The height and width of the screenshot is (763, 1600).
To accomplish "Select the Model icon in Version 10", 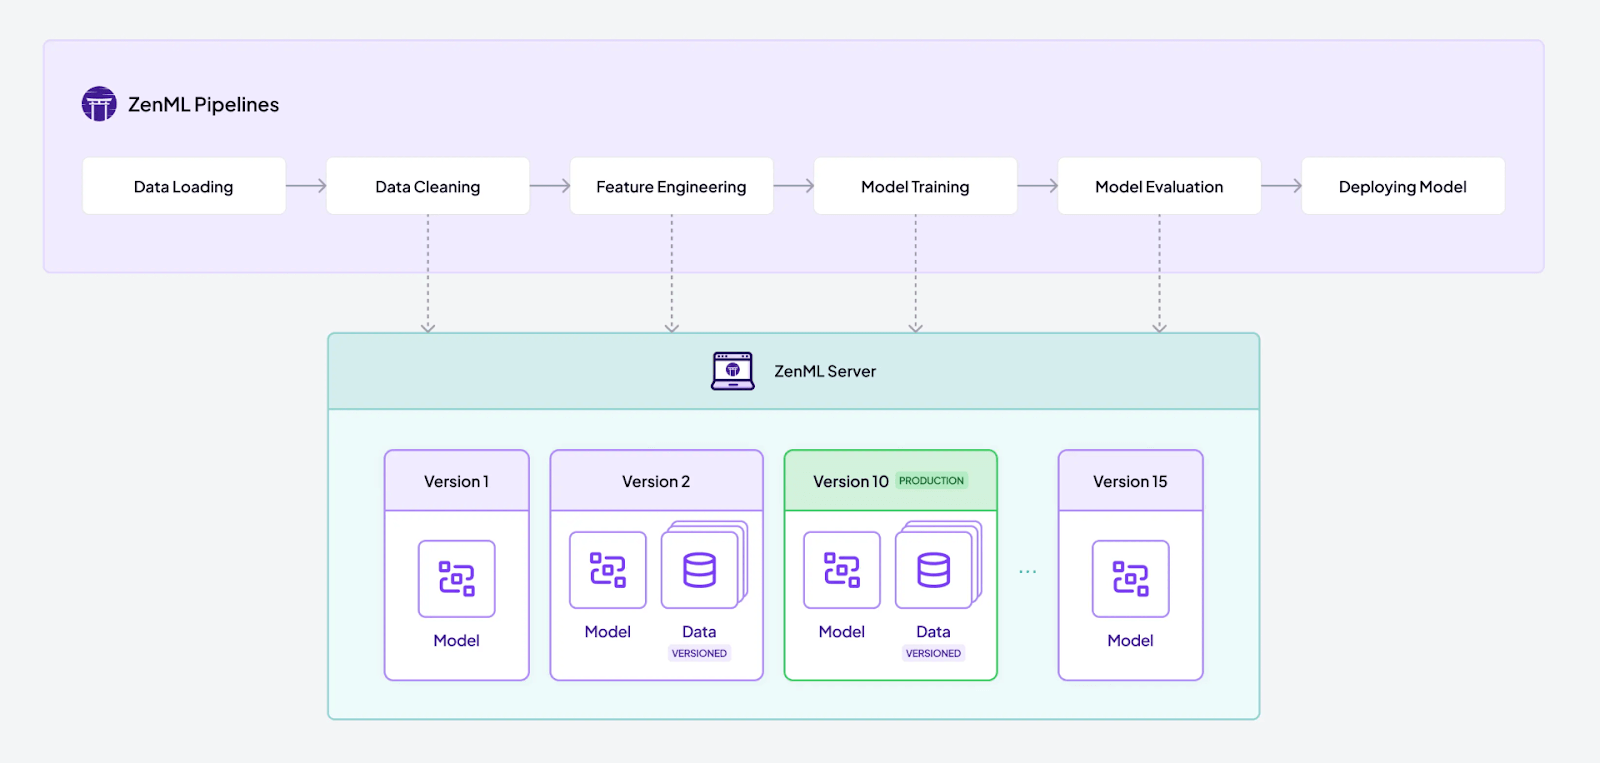I will pyautogui.click(x=842, y=570).
